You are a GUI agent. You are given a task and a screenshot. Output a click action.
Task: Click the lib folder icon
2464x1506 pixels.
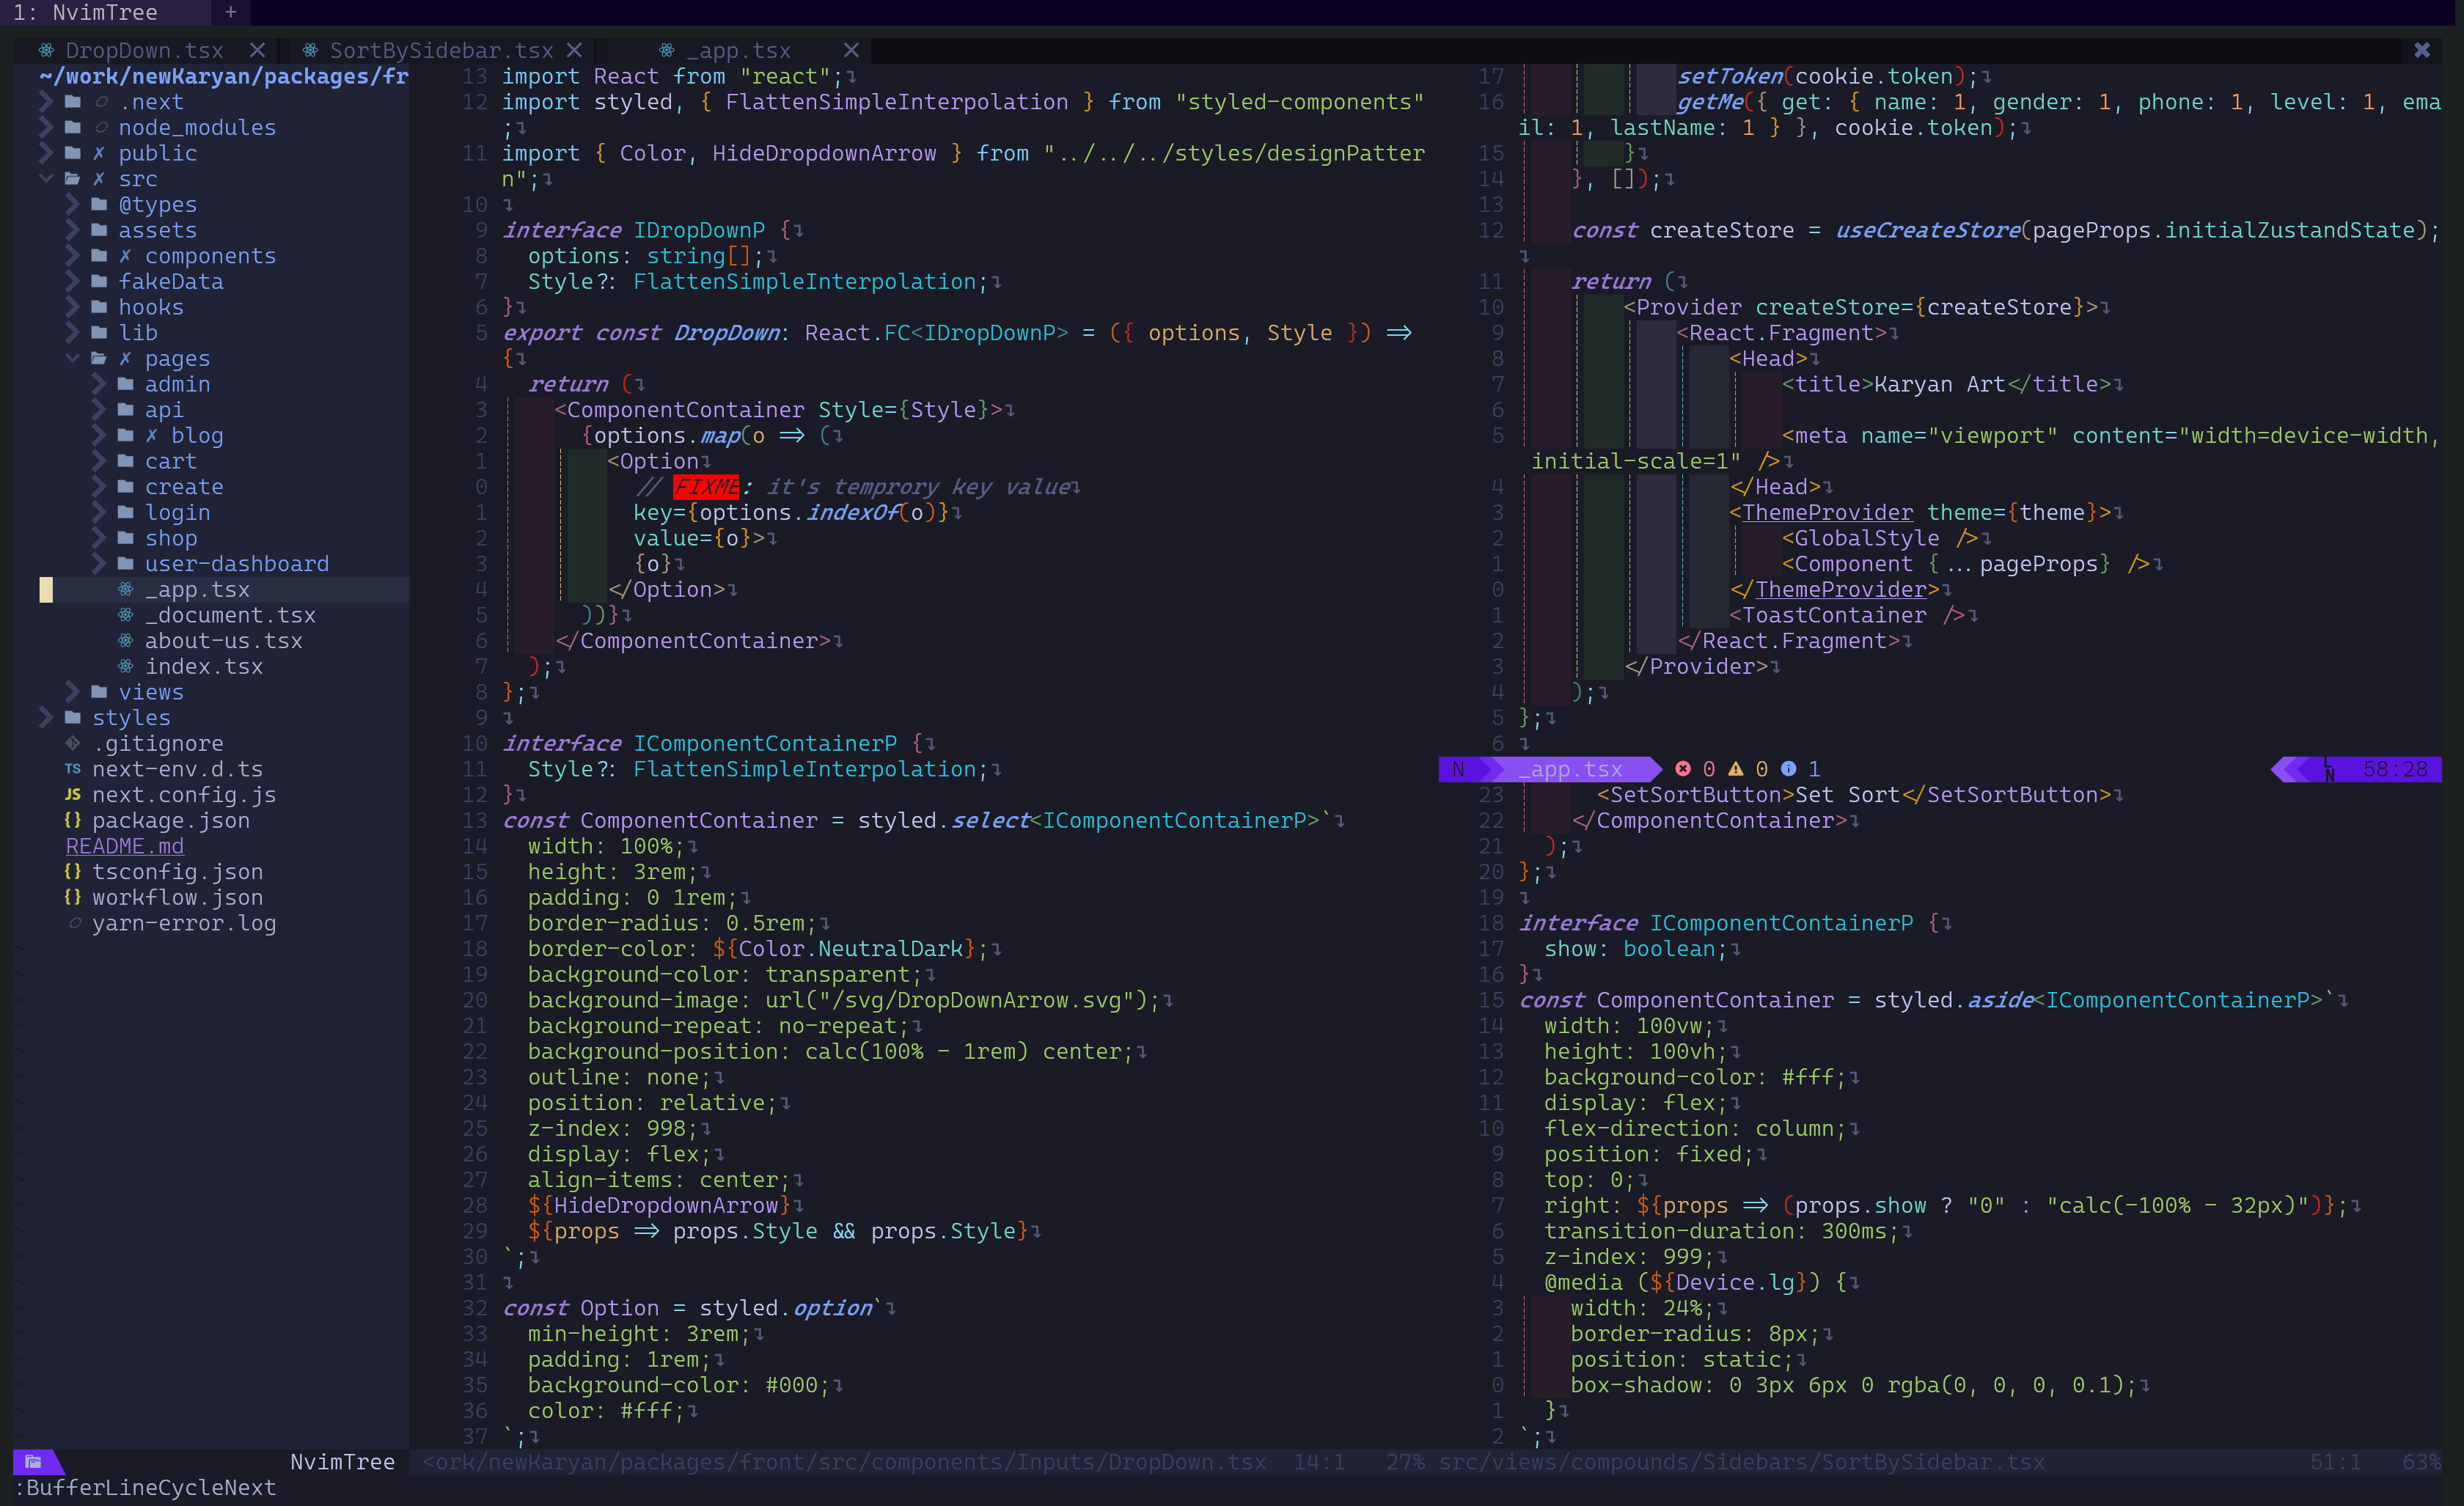tap(99, 332)
